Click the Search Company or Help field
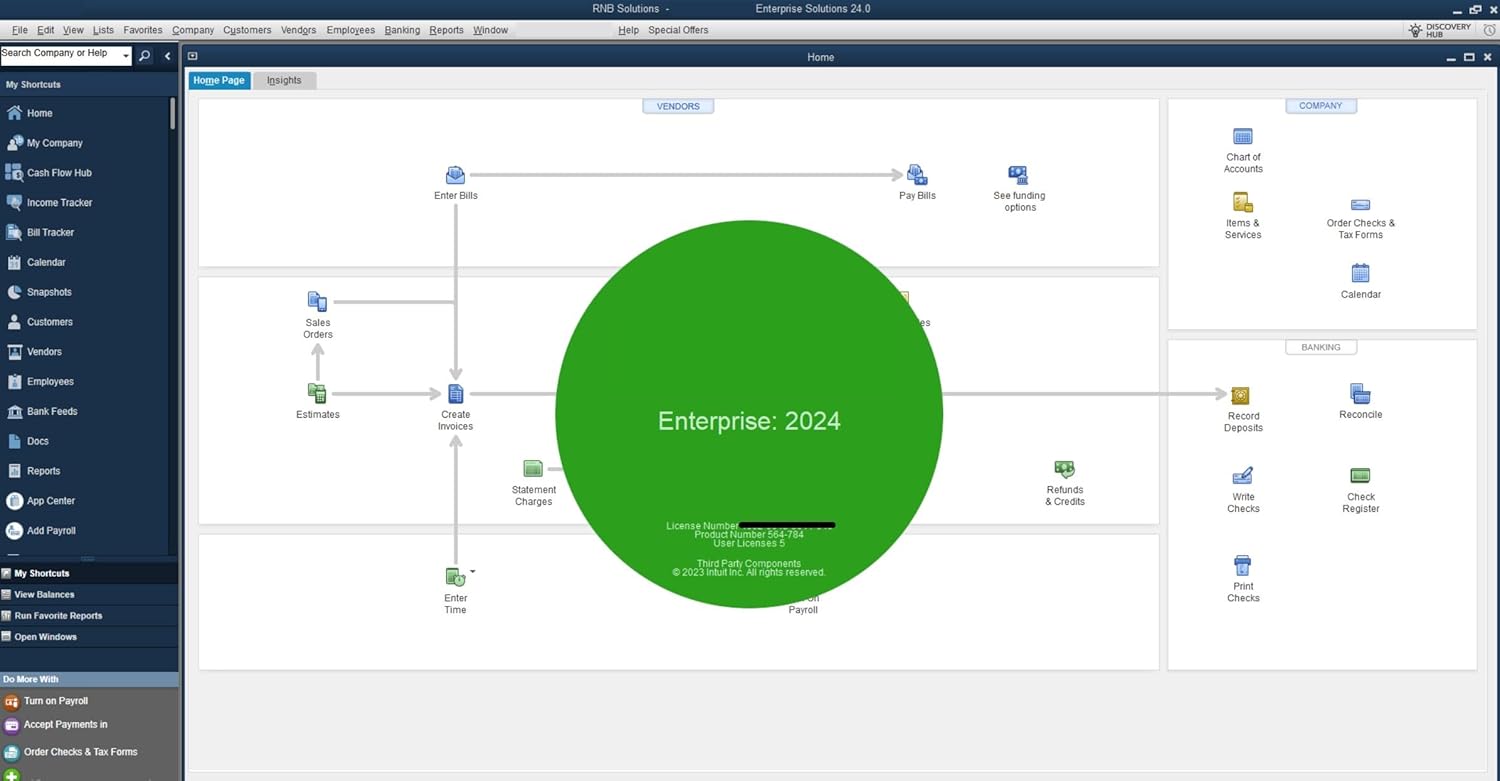This screenshot has height=781, width=1500. [60, 54]
